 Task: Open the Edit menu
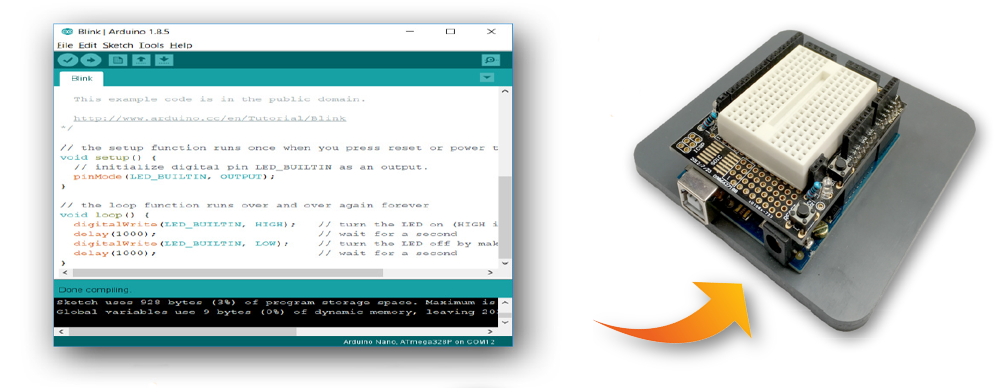[87, 45]
